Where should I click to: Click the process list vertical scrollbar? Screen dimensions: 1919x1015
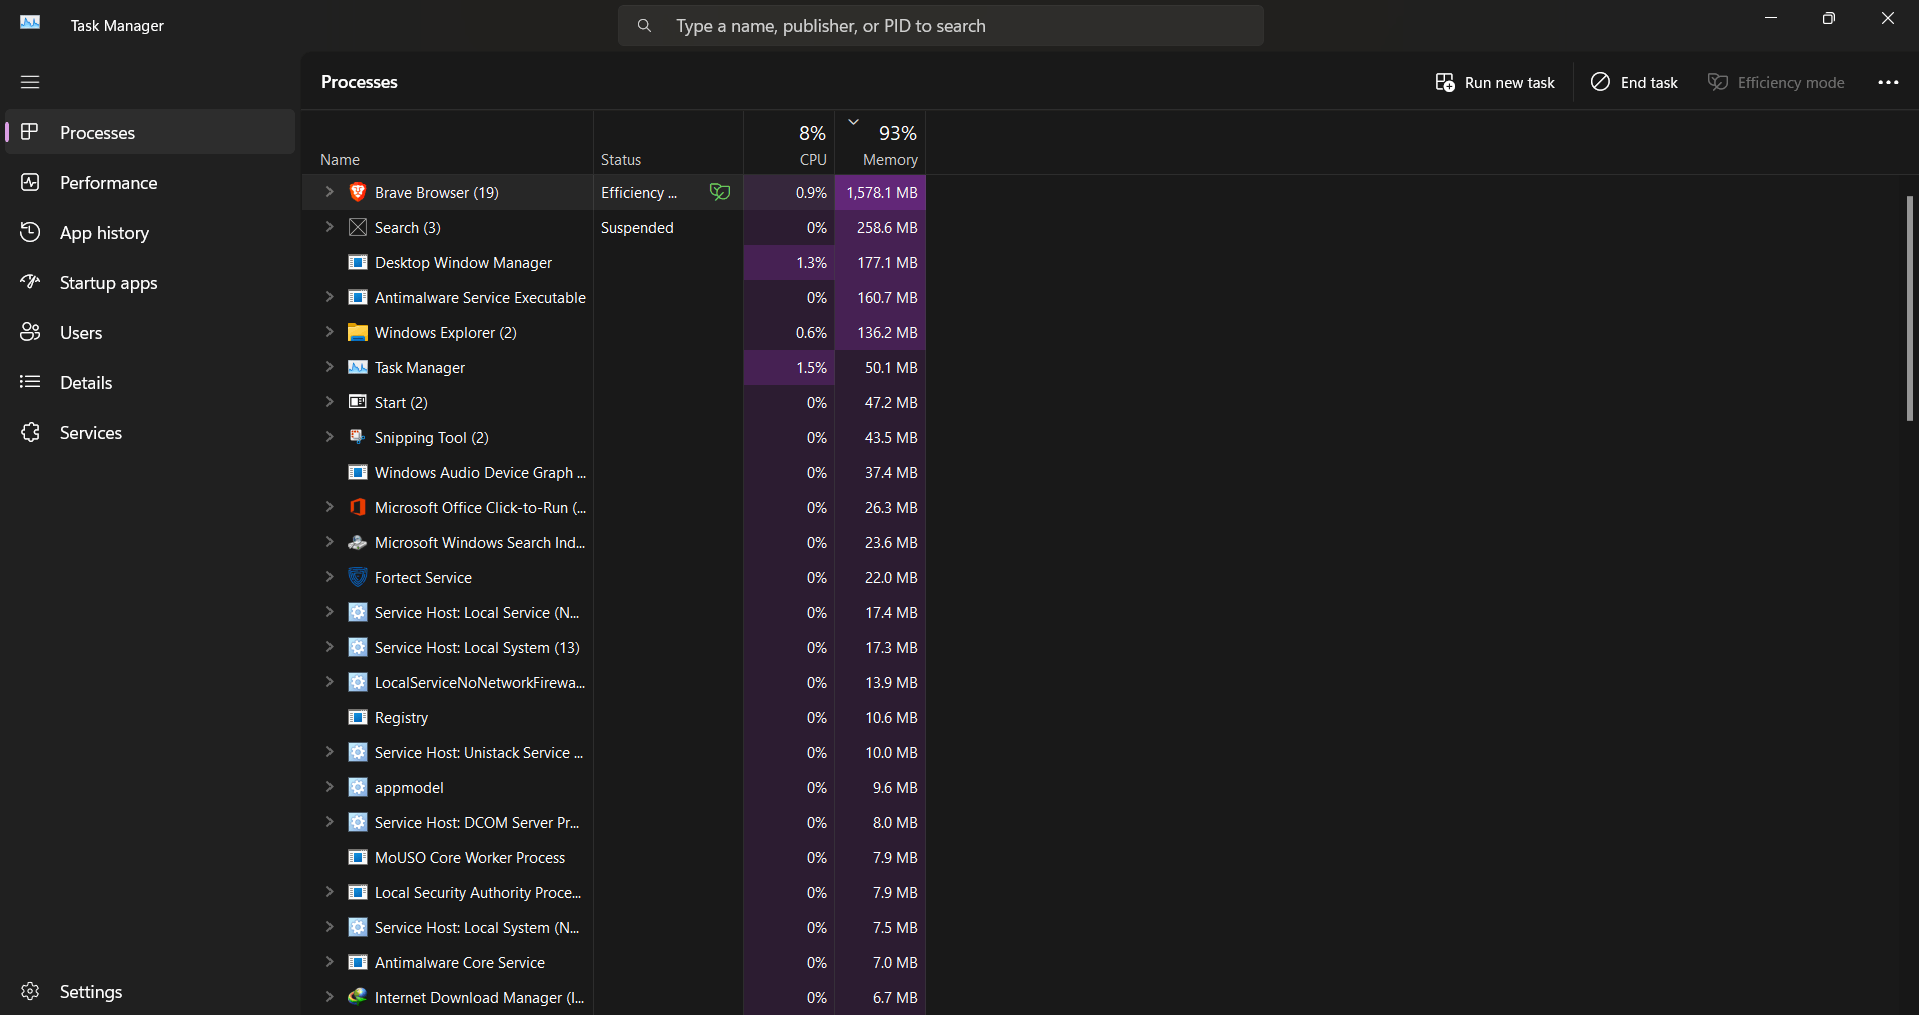(1910, 308)
